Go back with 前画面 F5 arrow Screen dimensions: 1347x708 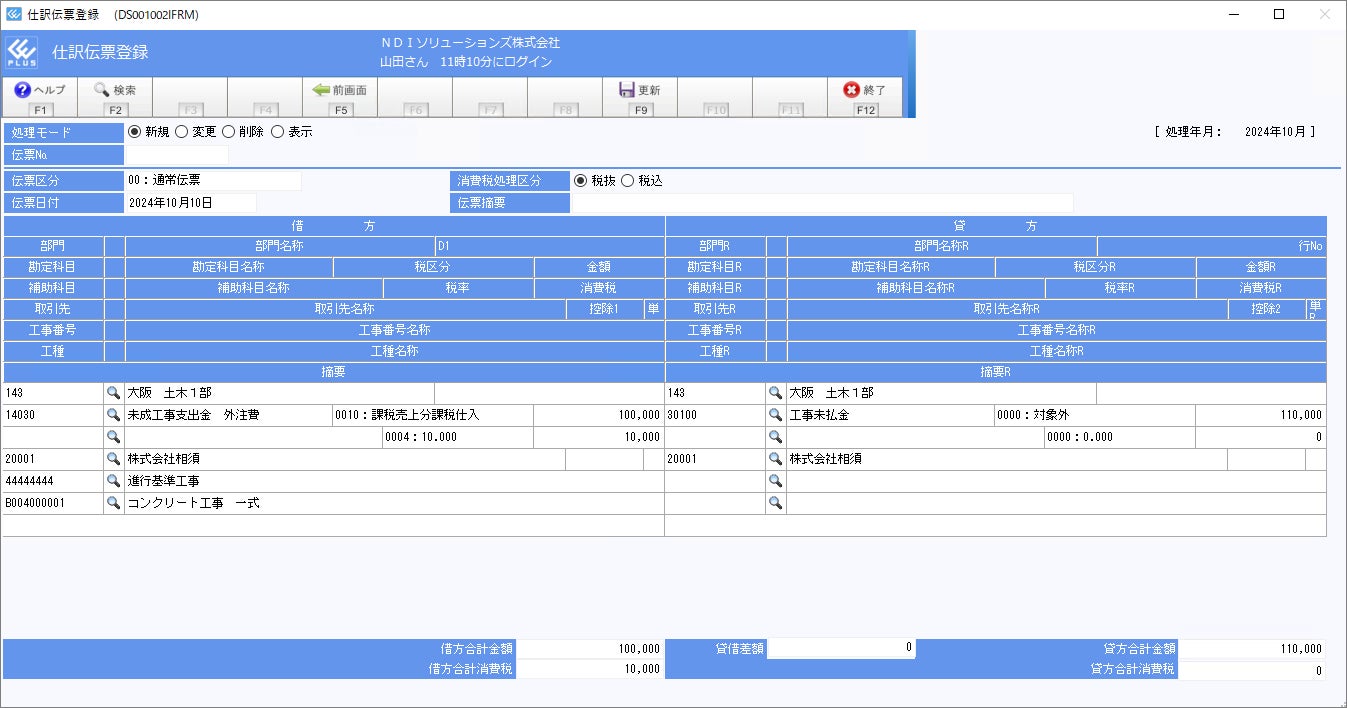pos(321,90)
